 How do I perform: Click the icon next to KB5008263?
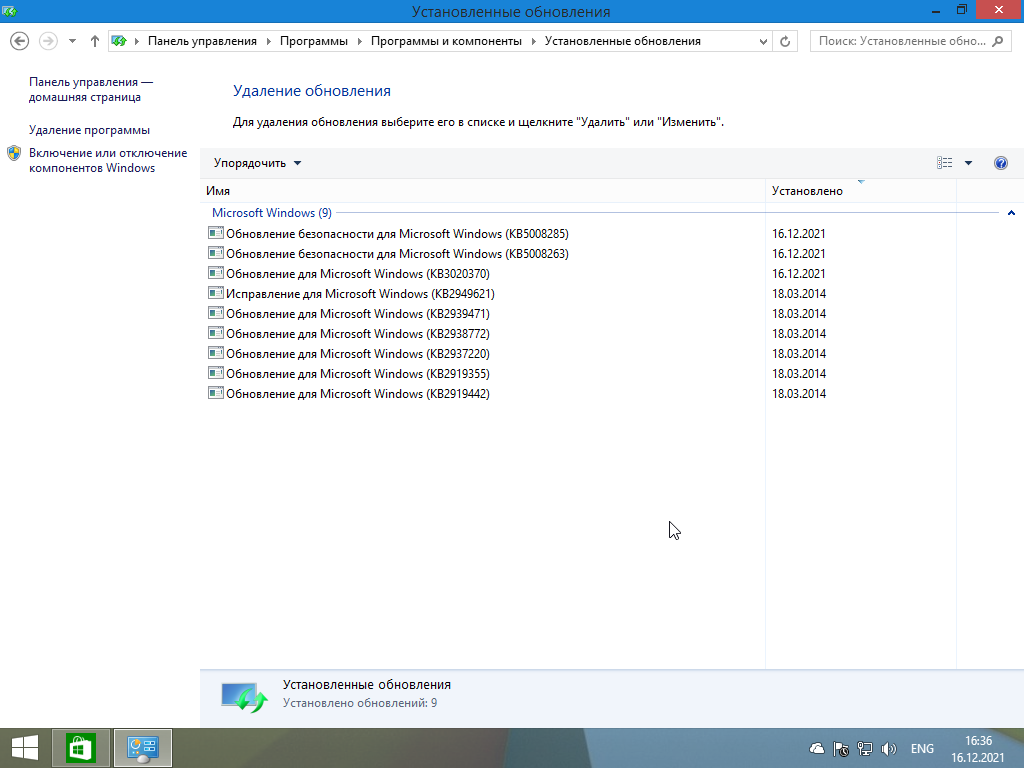pos(216,253)
